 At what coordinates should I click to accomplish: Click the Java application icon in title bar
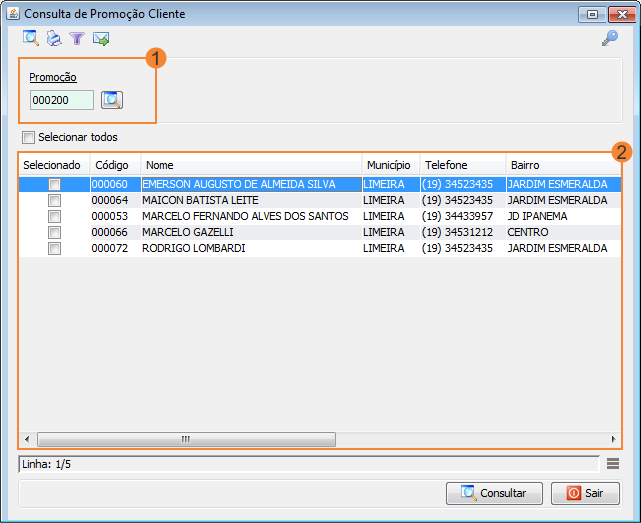[13, 13]
